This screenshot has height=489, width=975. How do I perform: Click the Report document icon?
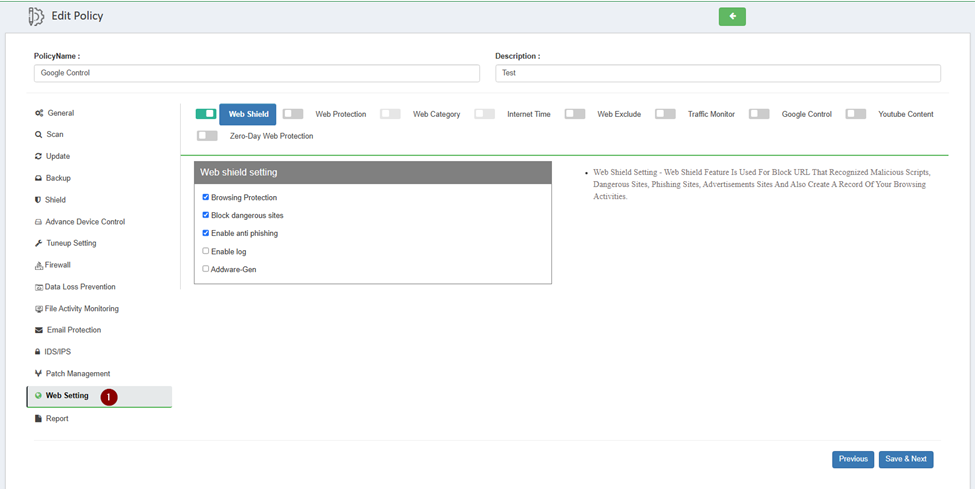(x=39, y=419)
